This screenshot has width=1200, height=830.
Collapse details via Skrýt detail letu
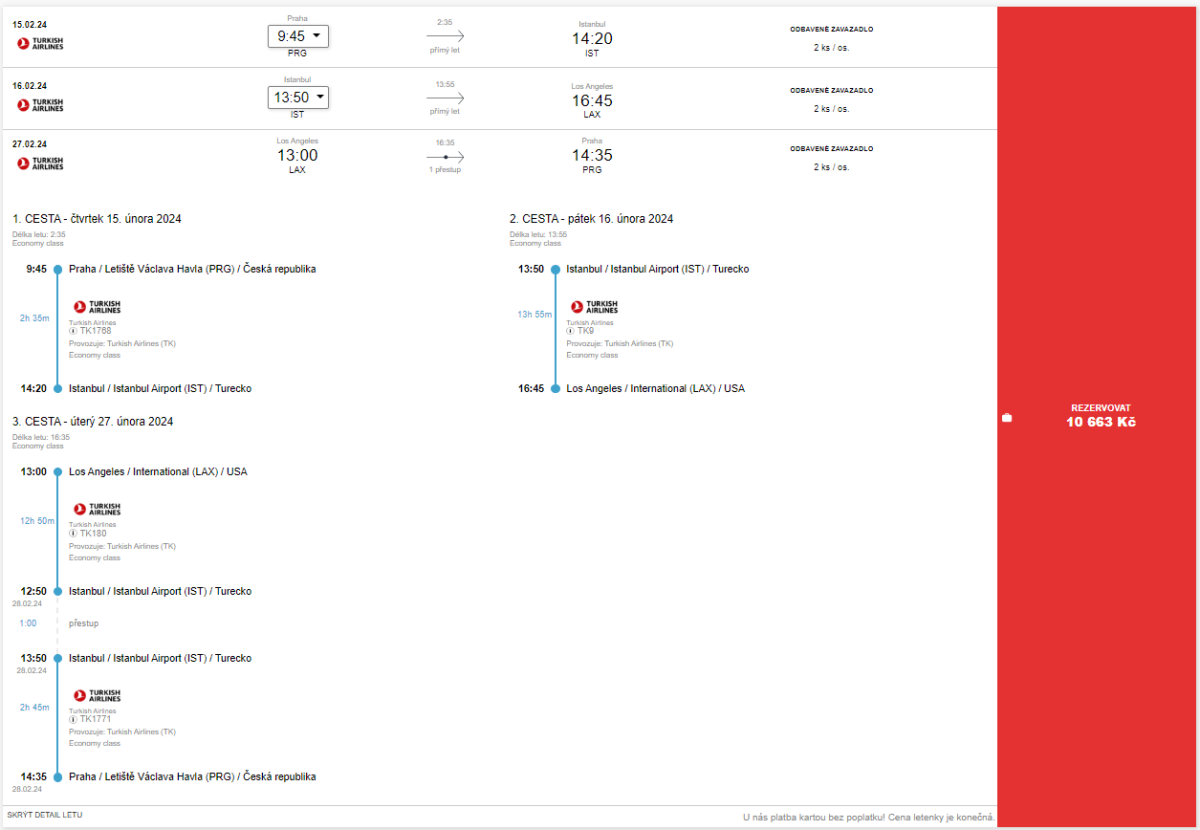(45, 815)
